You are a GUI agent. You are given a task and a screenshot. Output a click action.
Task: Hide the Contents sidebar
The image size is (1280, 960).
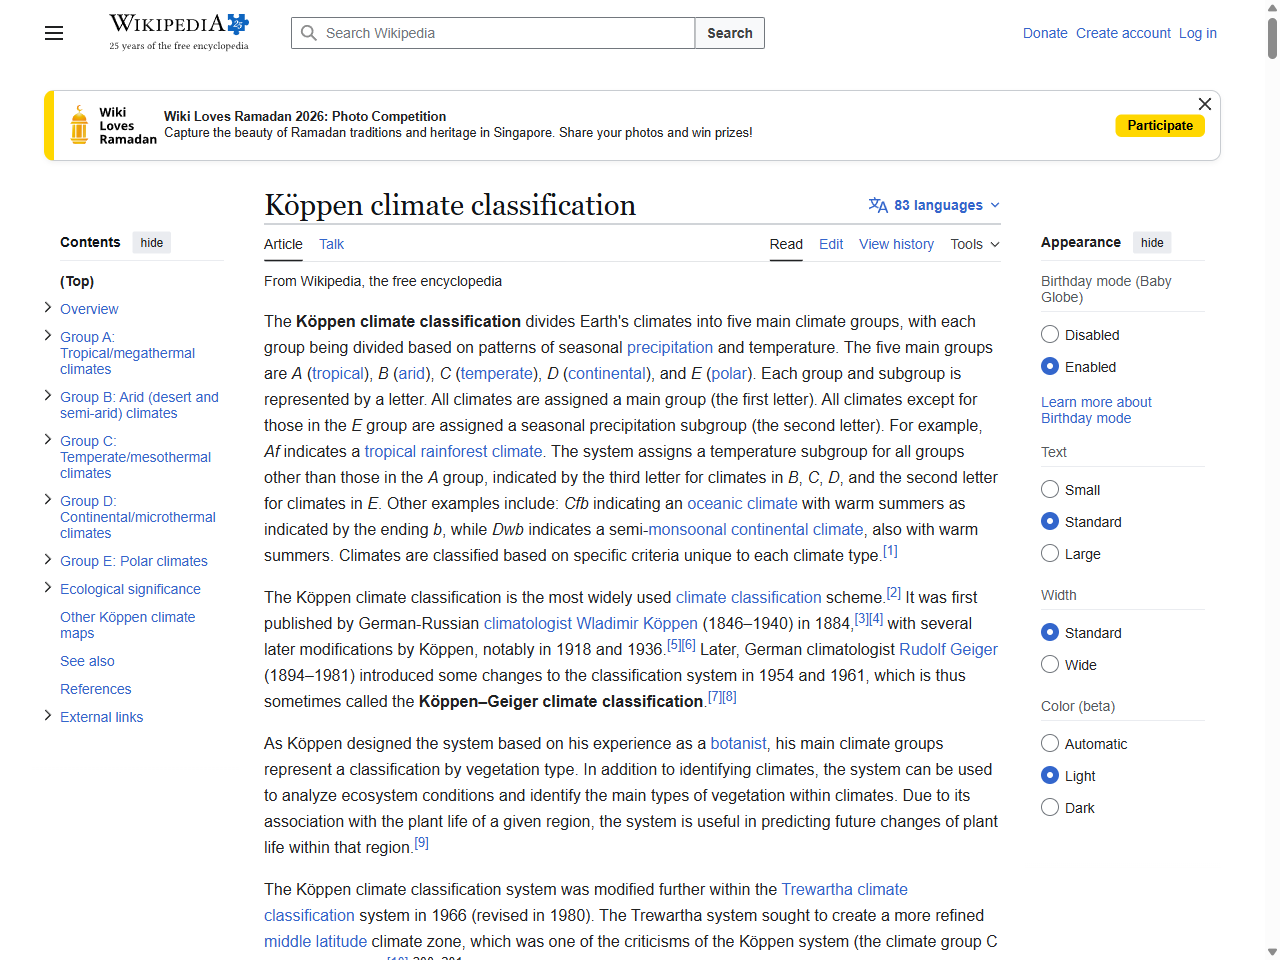pyautogui.click(x=151, y=242)
